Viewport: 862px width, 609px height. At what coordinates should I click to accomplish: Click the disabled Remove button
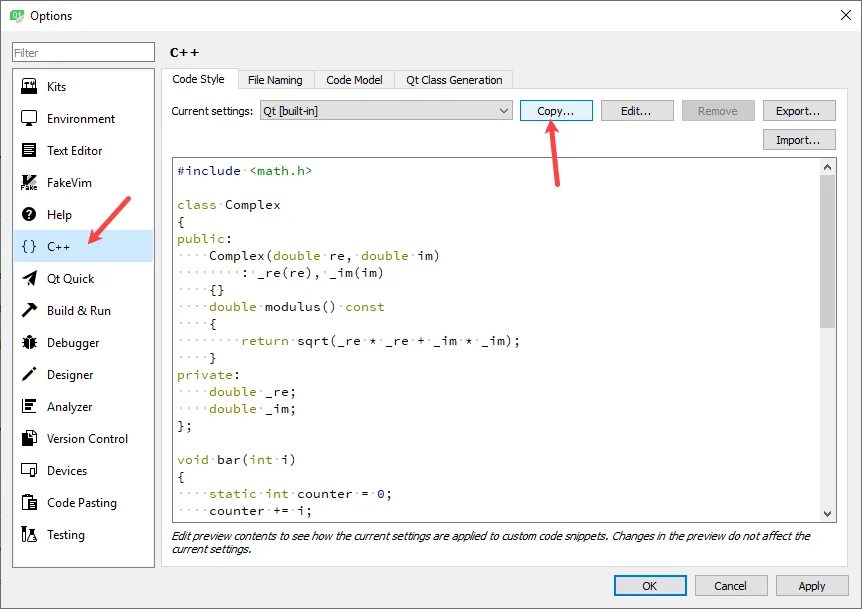717,110
